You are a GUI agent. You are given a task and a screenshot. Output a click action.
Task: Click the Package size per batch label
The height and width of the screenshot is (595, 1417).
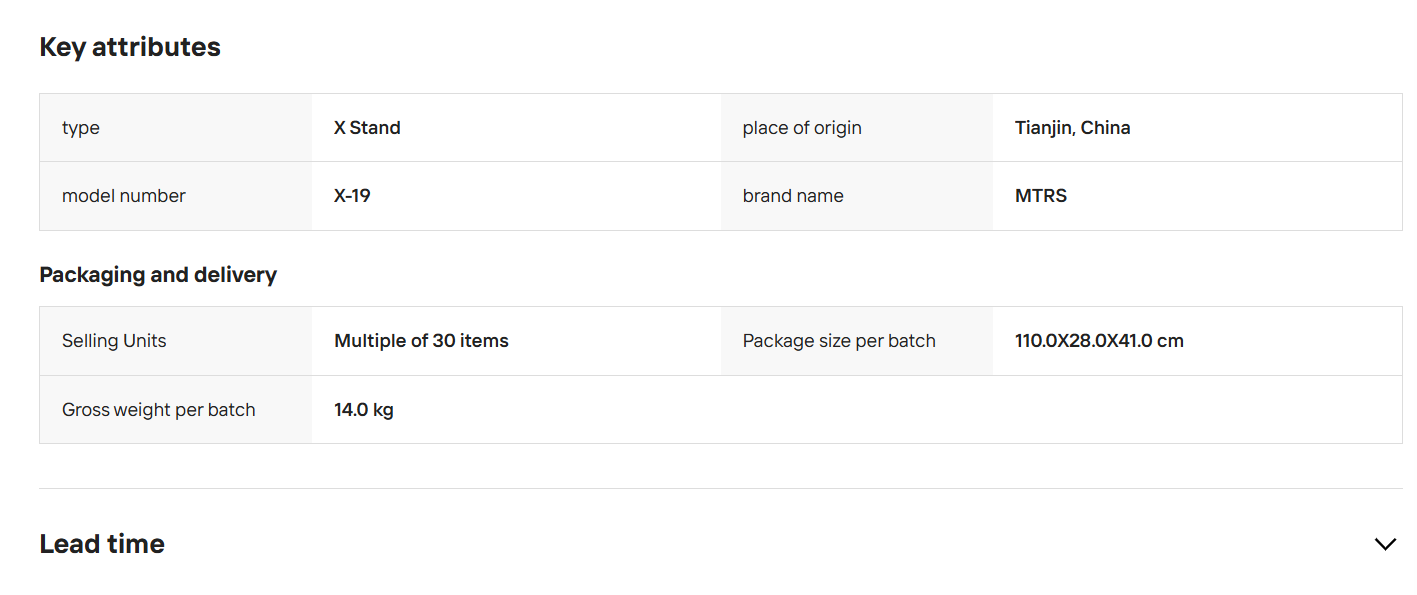click(839, 341)
